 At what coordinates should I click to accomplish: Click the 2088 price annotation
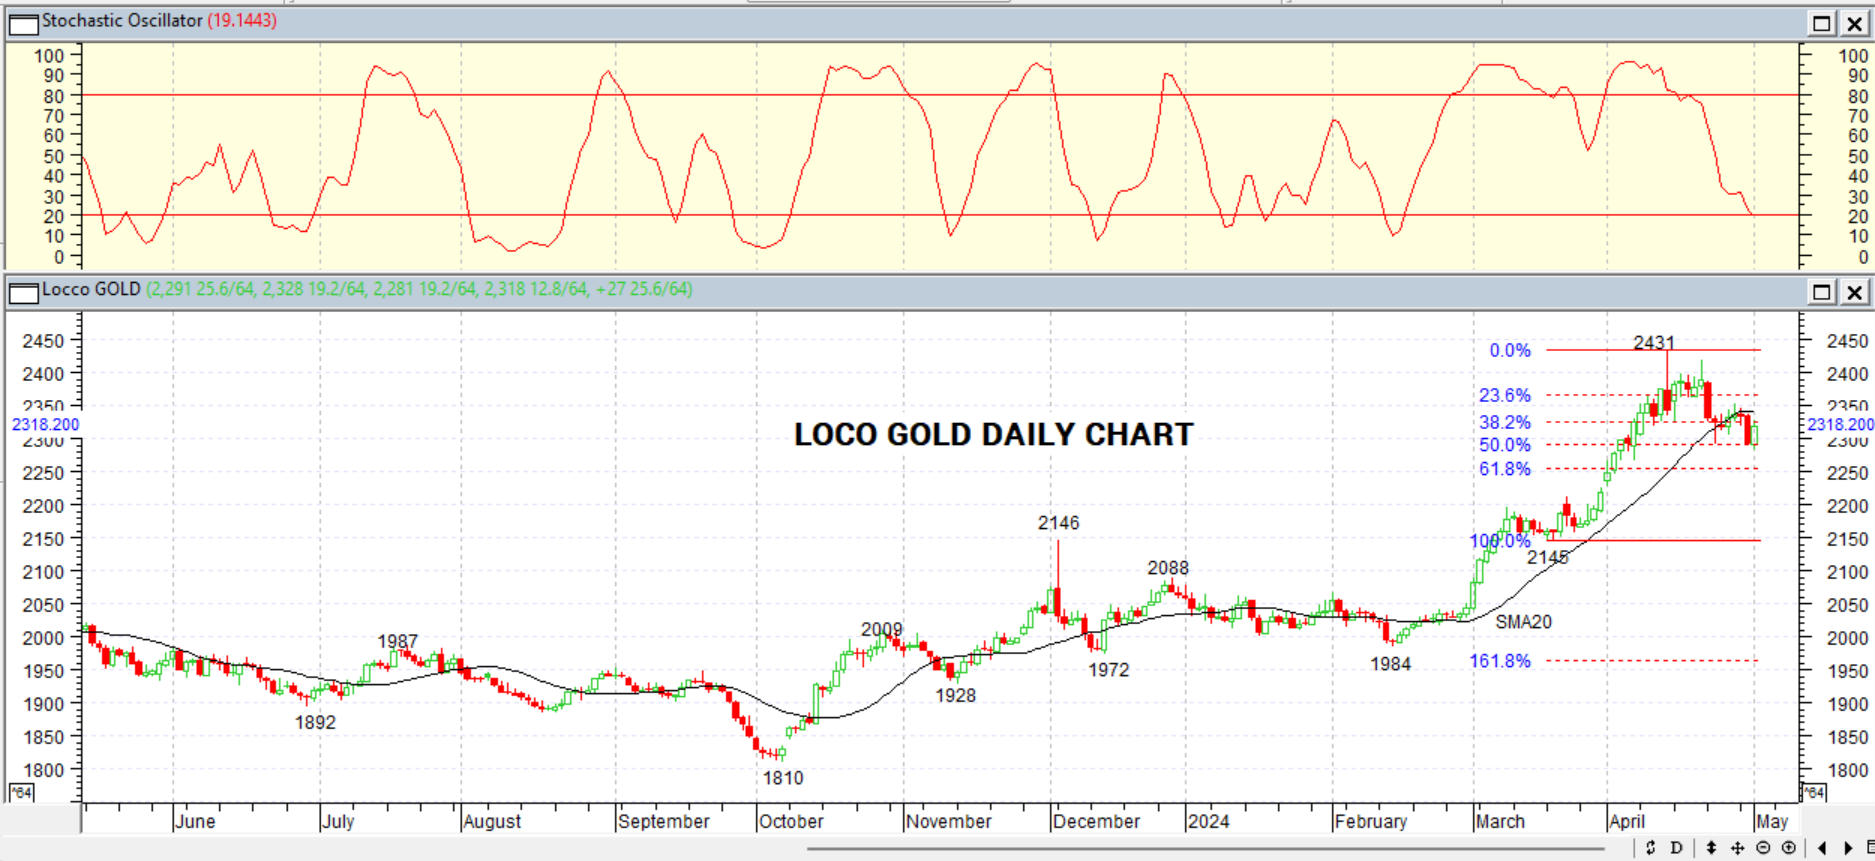pyautogui.click(x=1168, y=568)
